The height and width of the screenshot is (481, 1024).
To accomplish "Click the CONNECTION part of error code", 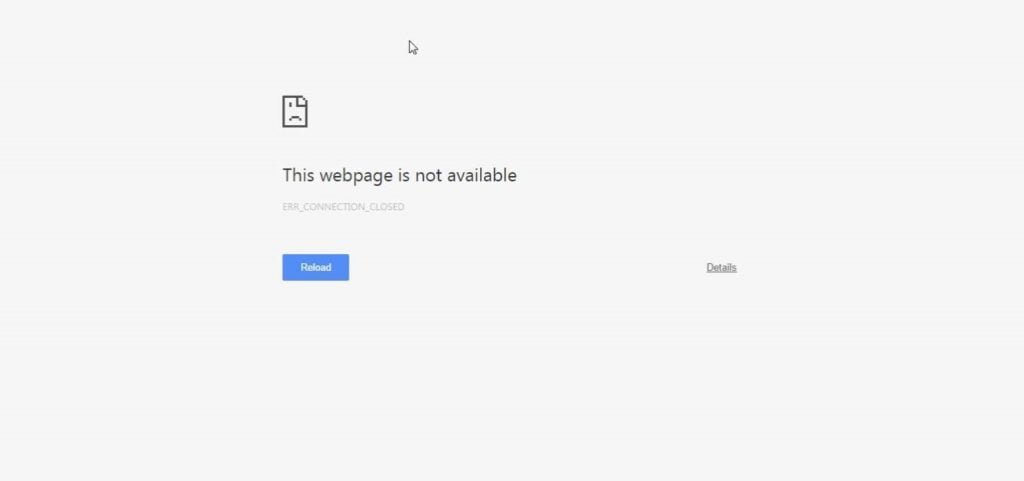I will click(333, 207).
